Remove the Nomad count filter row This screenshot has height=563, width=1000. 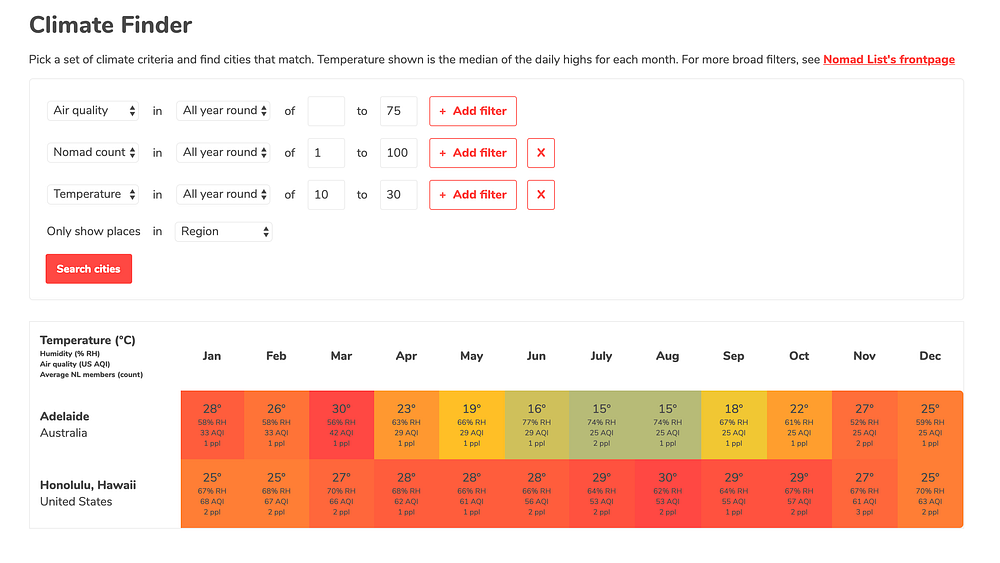541,153
